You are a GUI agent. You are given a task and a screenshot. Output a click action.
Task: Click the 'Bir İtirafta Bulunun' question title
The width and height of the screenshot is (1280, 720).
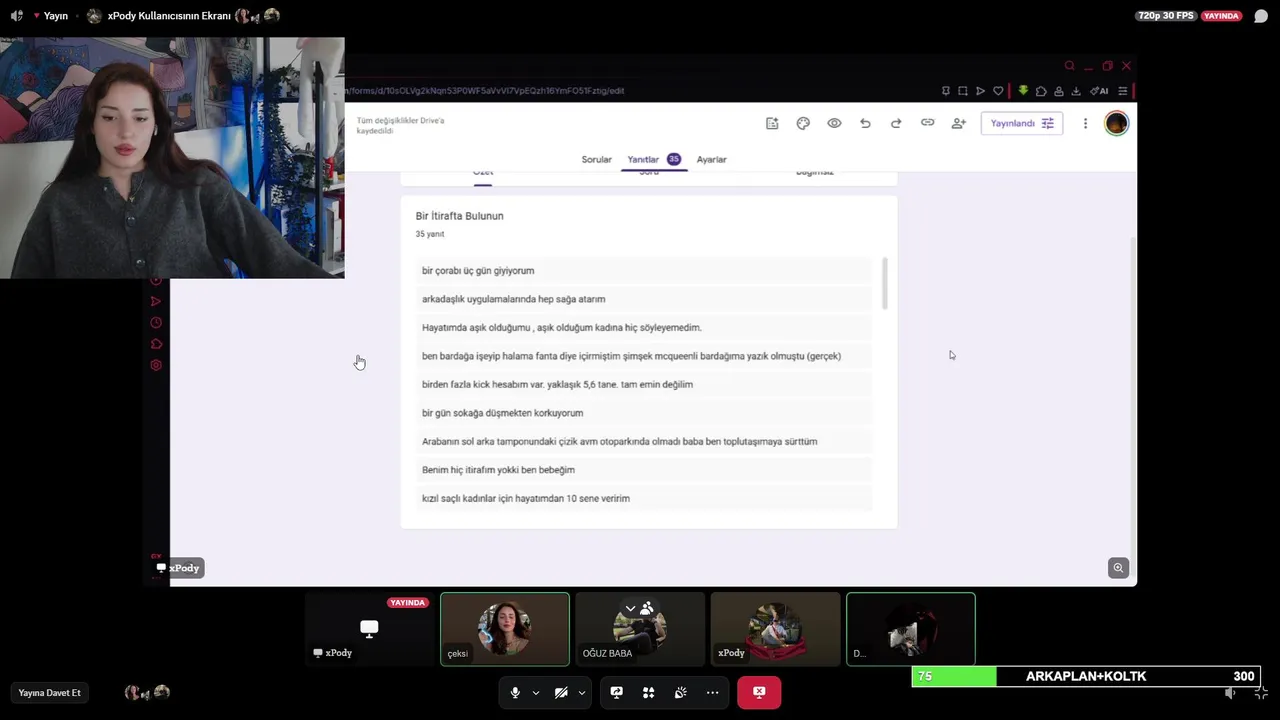pos(459,216)
